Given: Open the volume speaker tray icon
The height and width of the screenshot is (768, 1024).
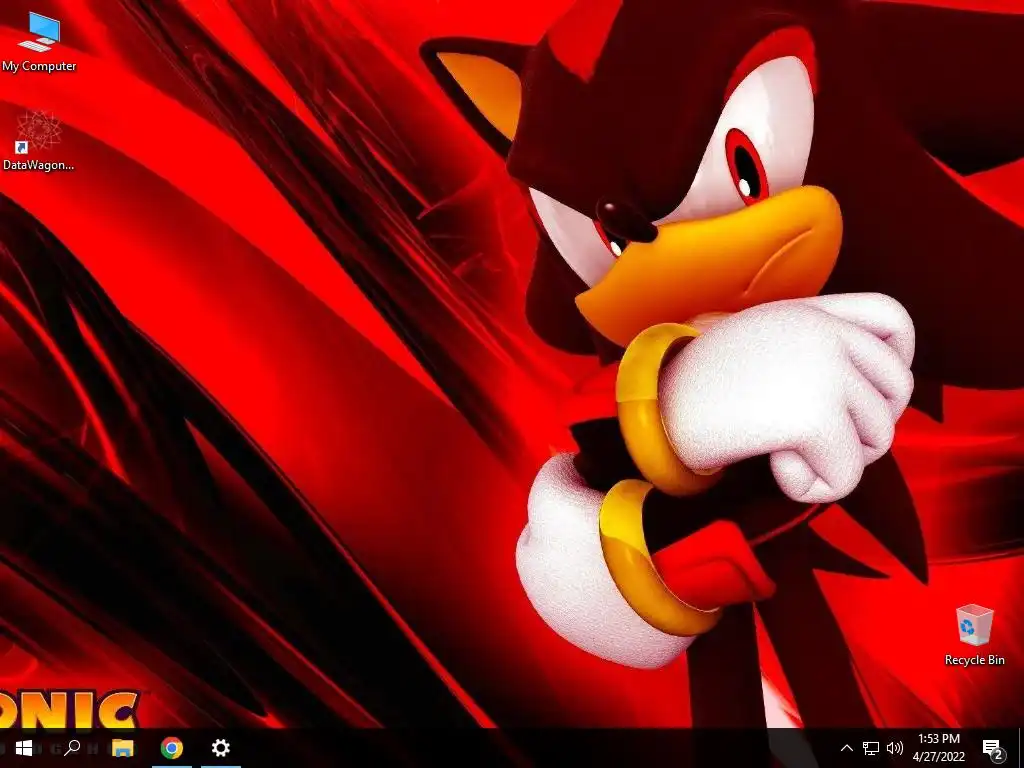Looking at the screenshot, I should pos(895,748).
